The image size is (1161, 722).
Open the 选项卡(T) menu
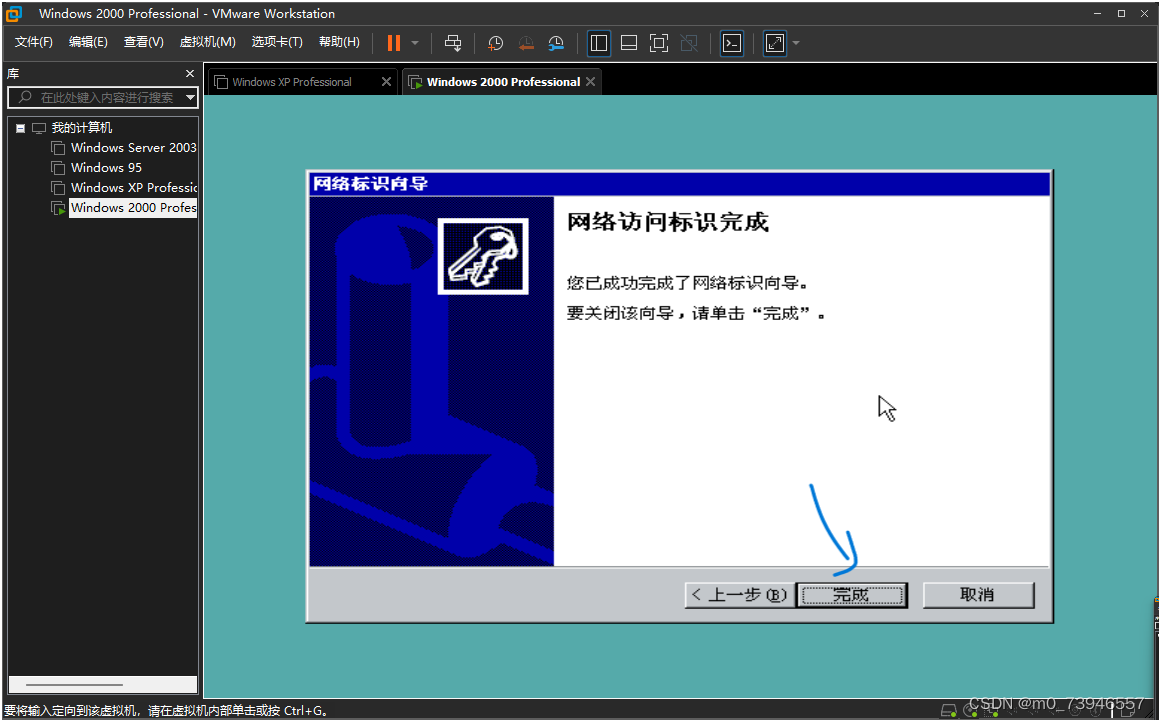277,42
